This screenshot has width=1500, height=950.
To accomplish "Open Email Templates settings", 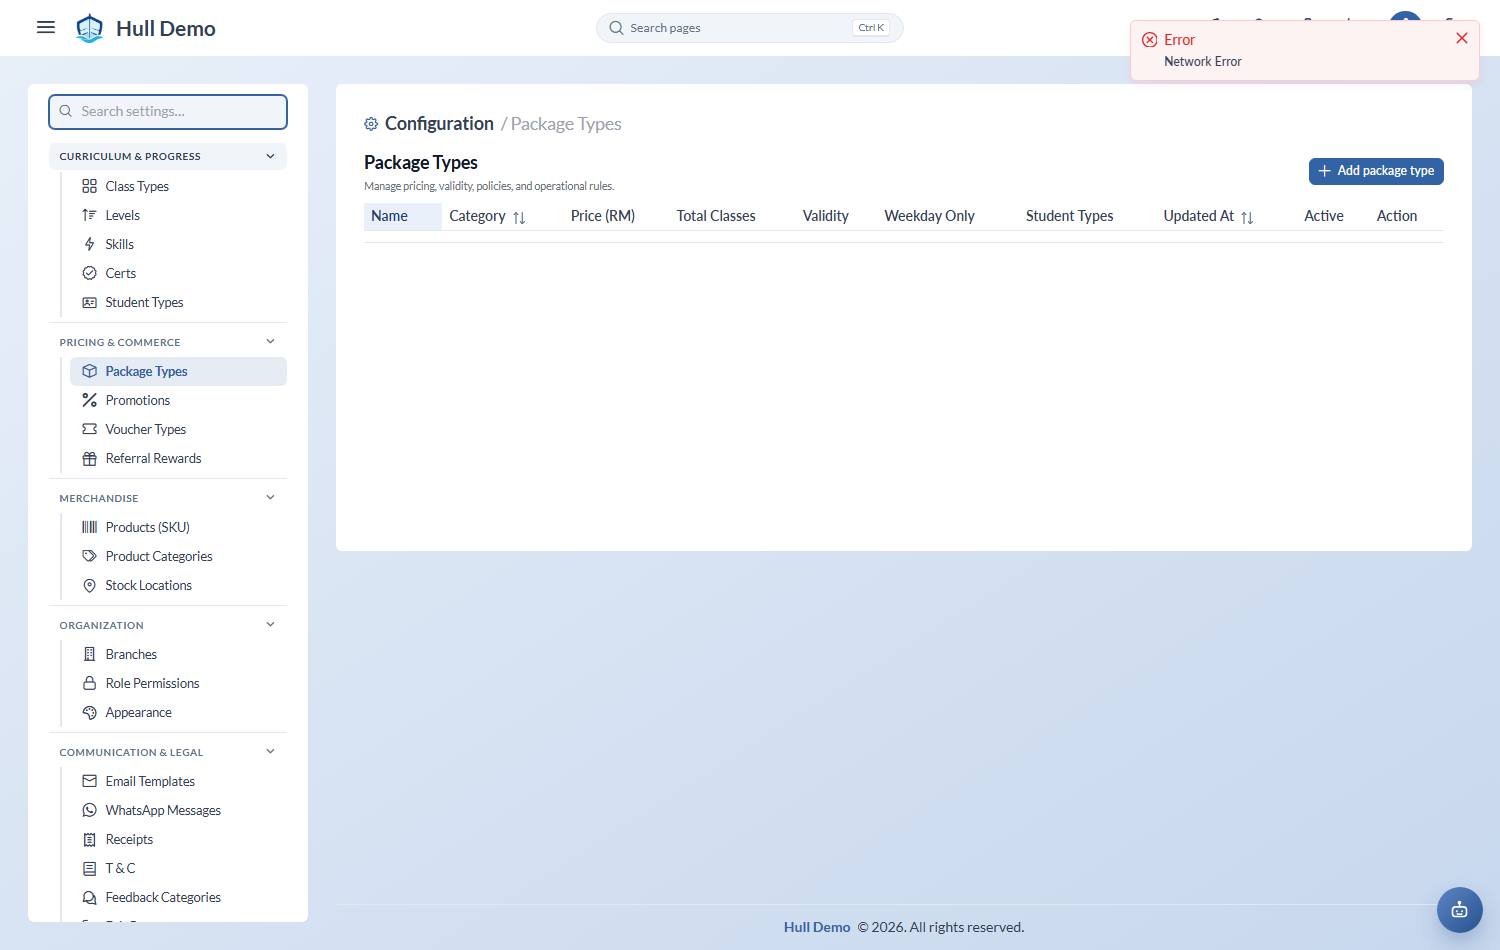I will point(178,781).
